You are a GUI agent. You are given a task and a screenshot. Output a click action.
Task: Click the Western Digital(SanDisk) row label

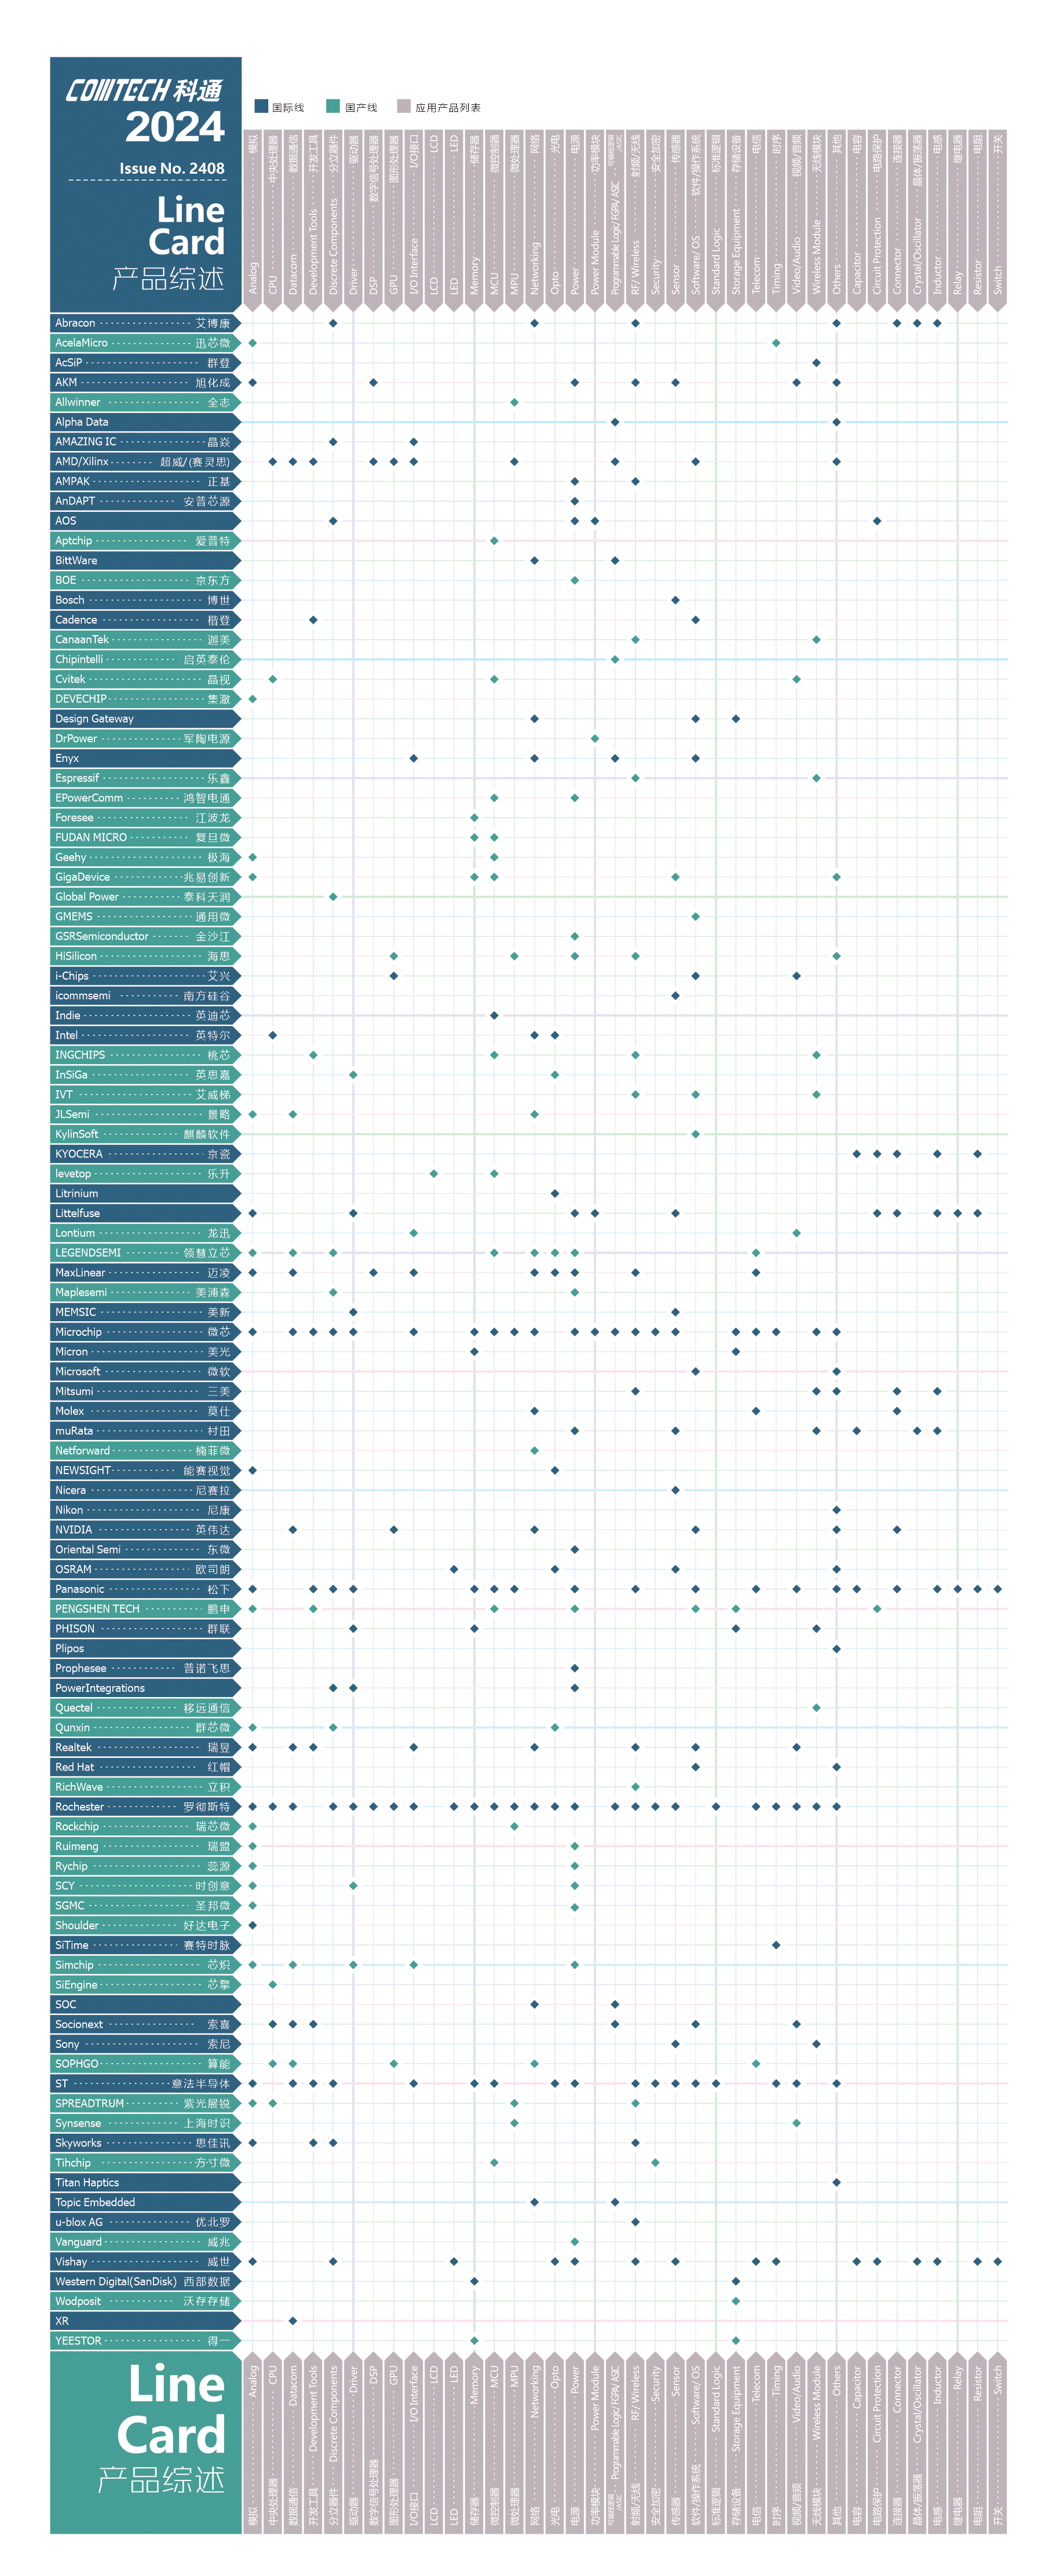pos(145,2281)
